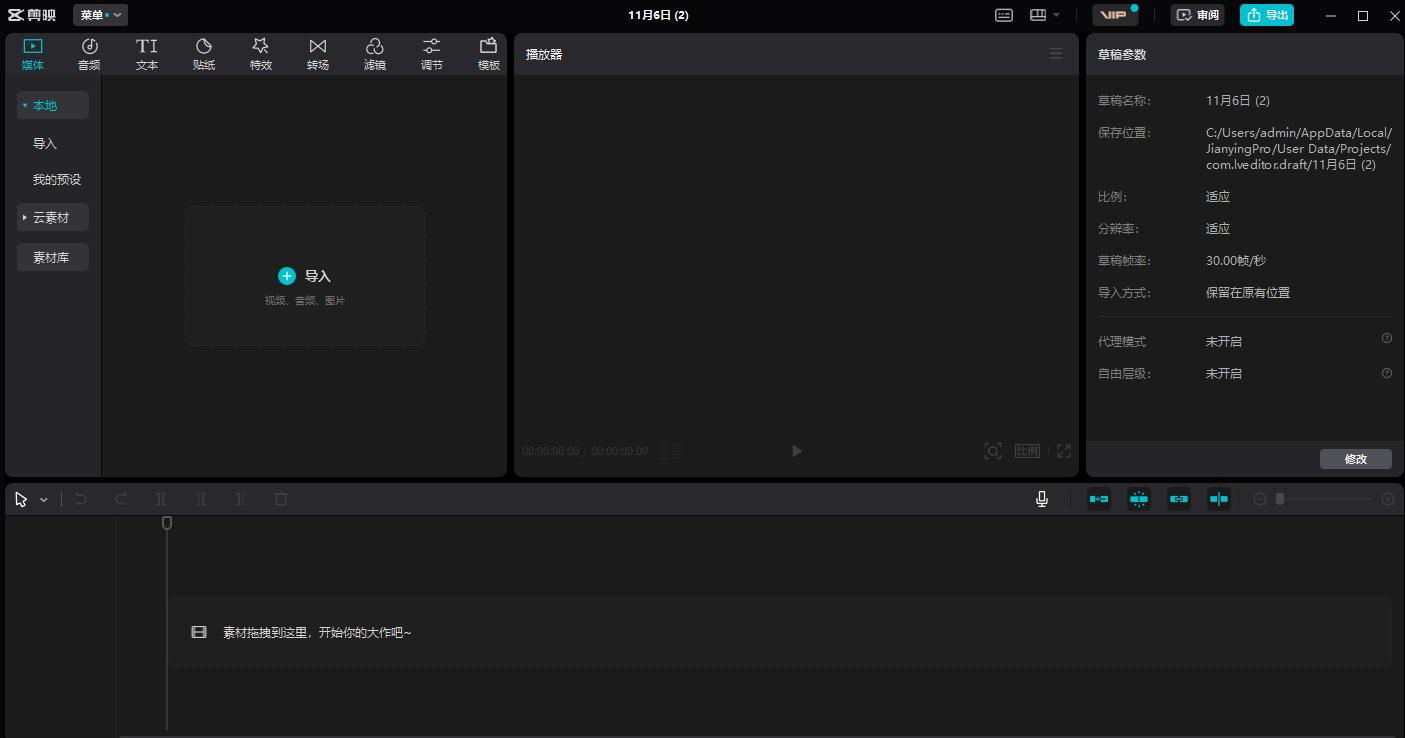Viewport: 1405px width, 738px height.
Task: Click the 修改 button in draft parameters
Action: (x=1355, y=459)
